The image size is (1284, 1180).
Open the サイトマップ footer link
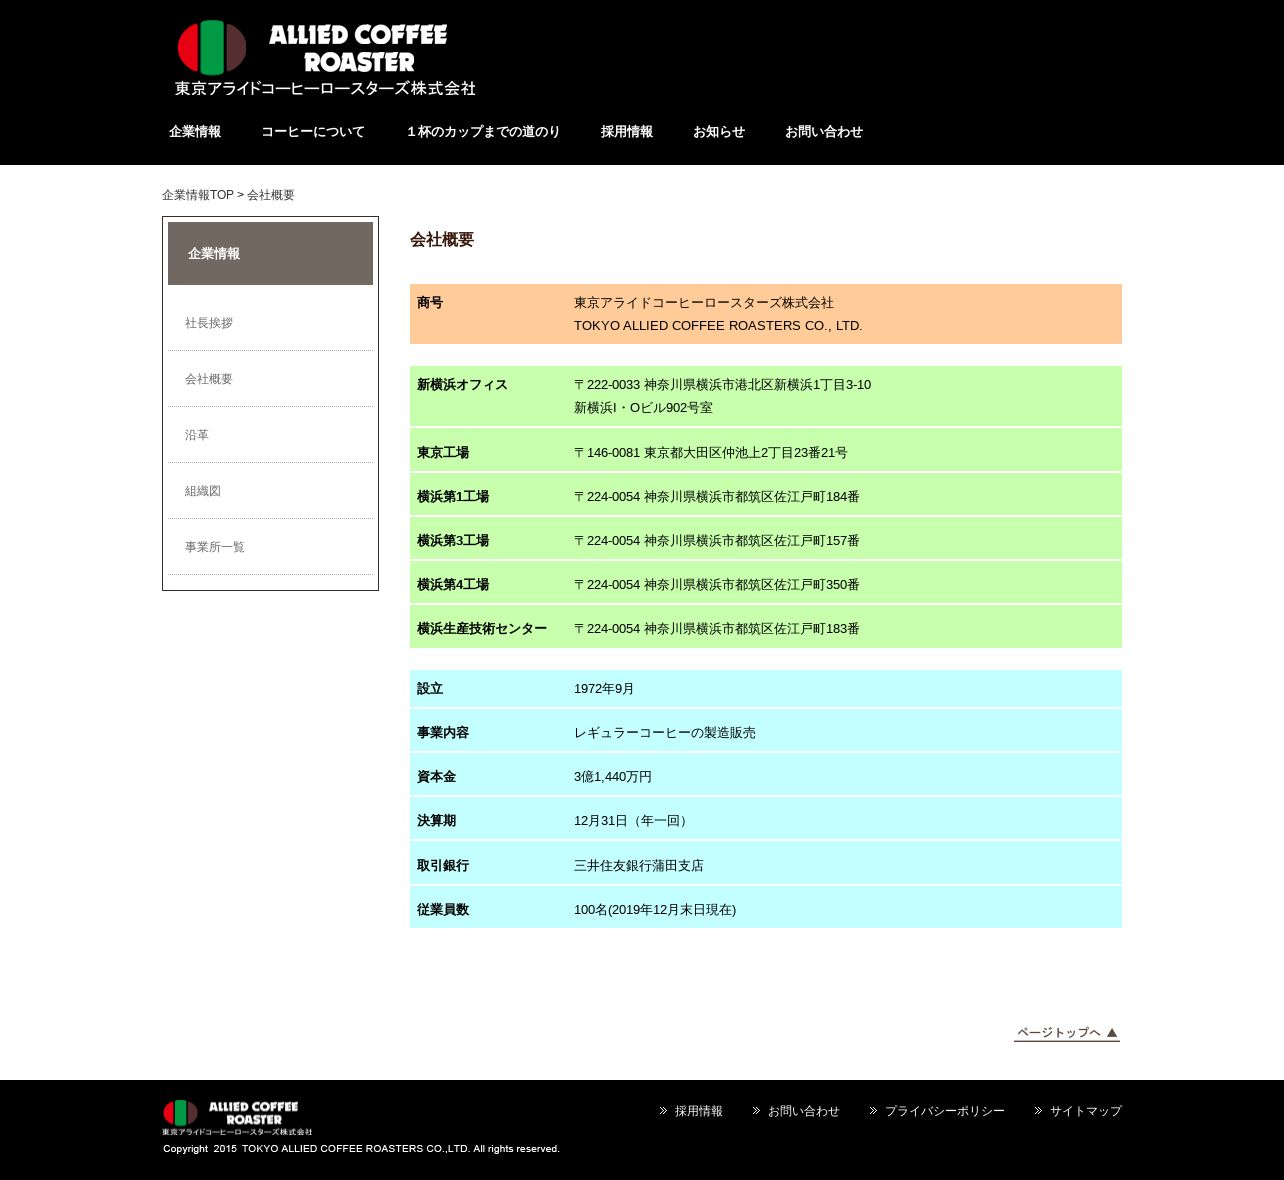click(1085, 1111)
